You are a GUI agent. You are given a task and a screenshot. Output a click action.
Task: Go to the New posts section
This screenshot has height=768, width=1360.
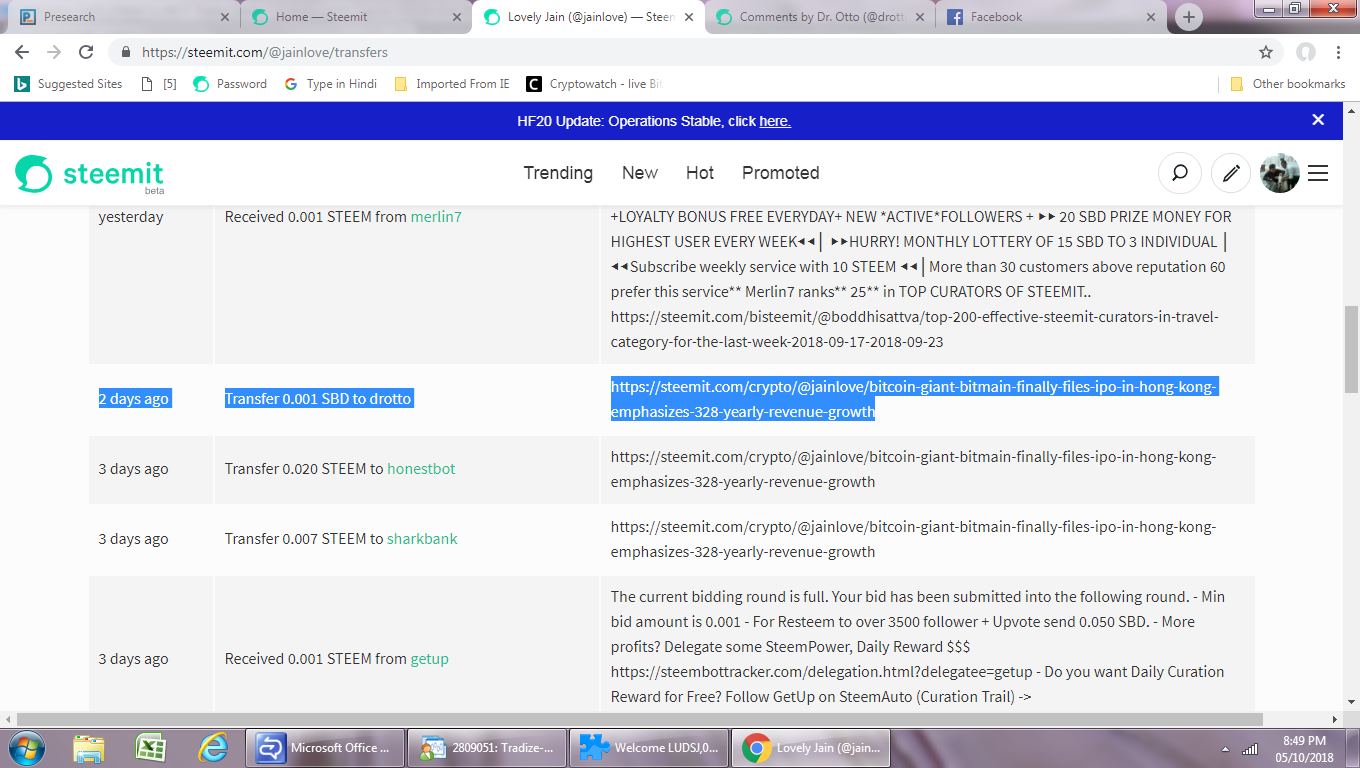[x=640, y=173]
